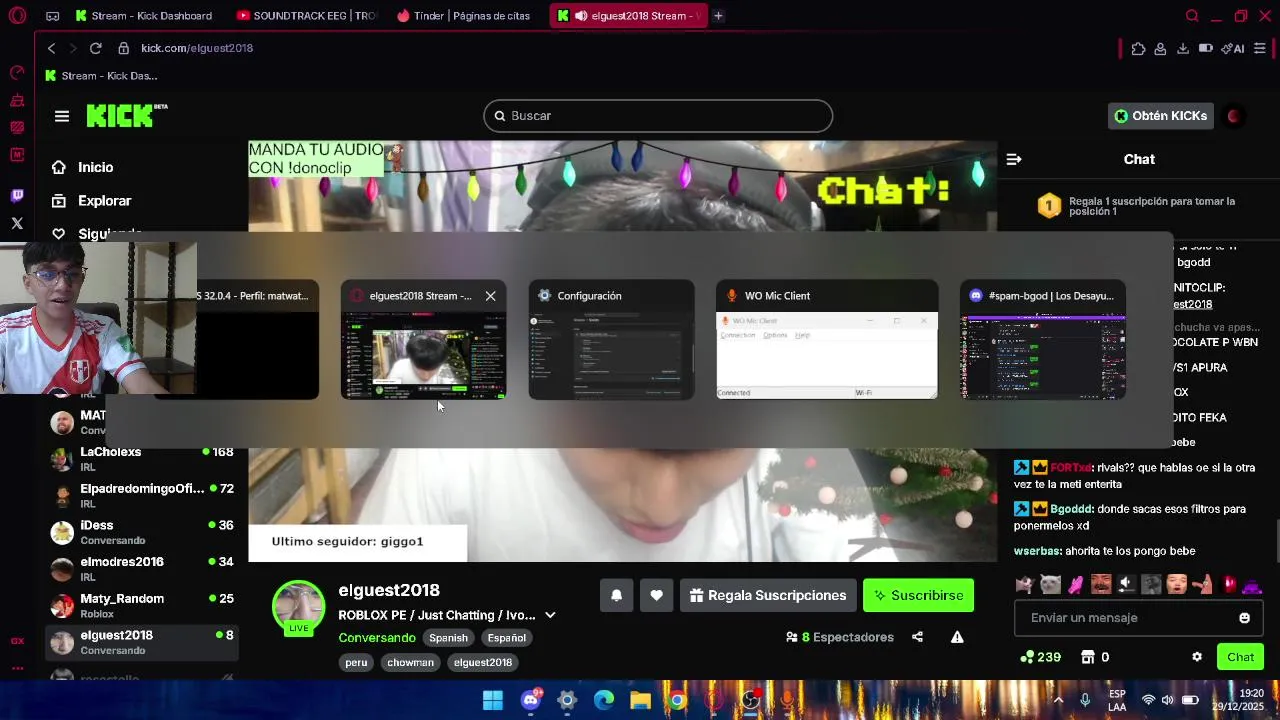1280x720 pixels.
Task: Click the notification bell for elguest2018
Action: coord(616,595)
